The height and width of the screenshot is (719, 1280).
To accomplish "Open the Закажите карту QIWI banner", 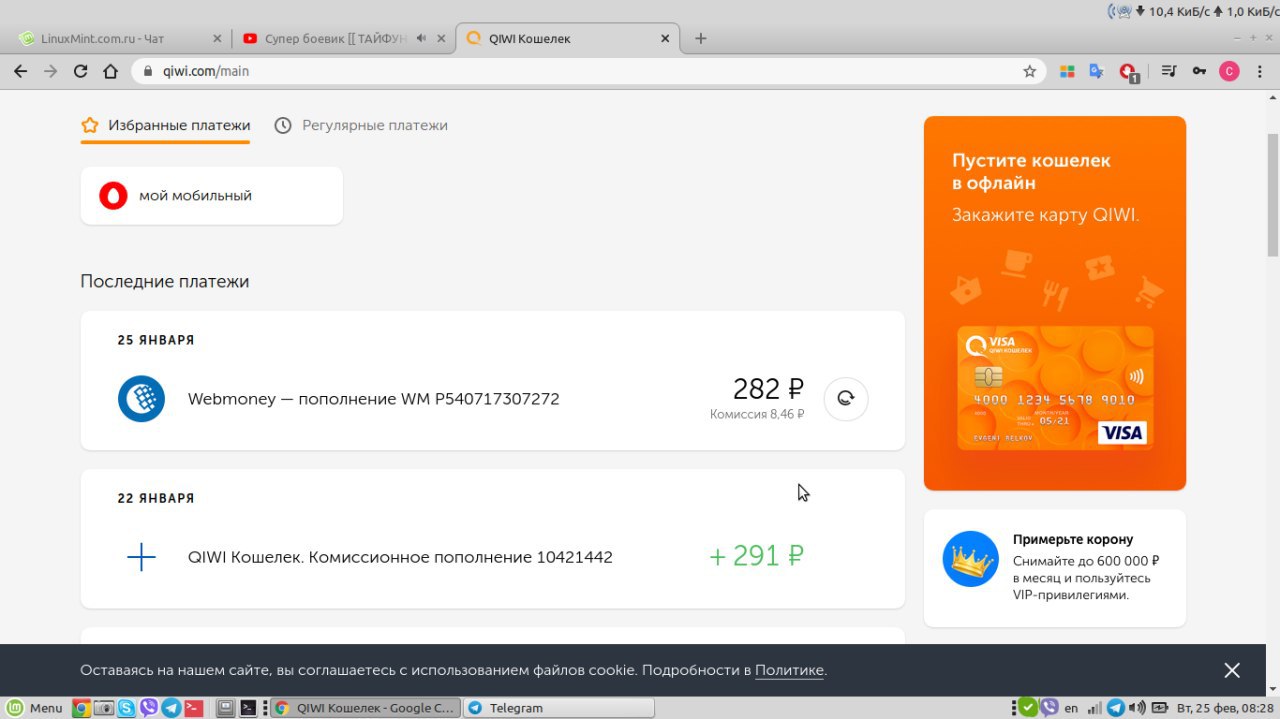I will [x=1055, y=303].
